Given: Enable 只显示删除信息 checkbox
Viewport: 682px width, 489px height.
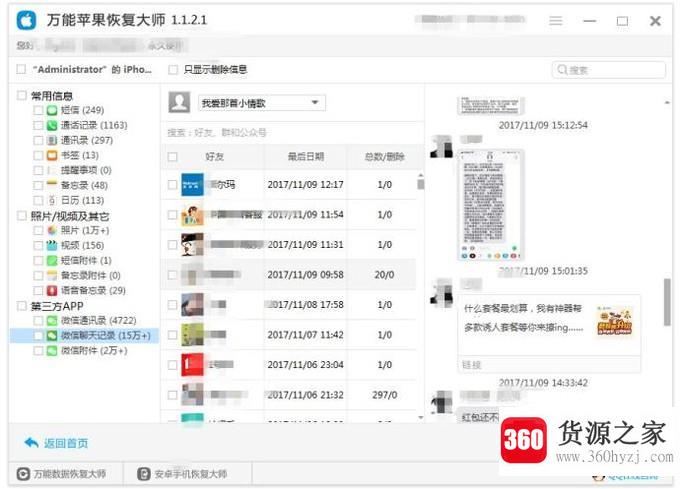Looking at the screenshot, I should click(x=173, y=70).
